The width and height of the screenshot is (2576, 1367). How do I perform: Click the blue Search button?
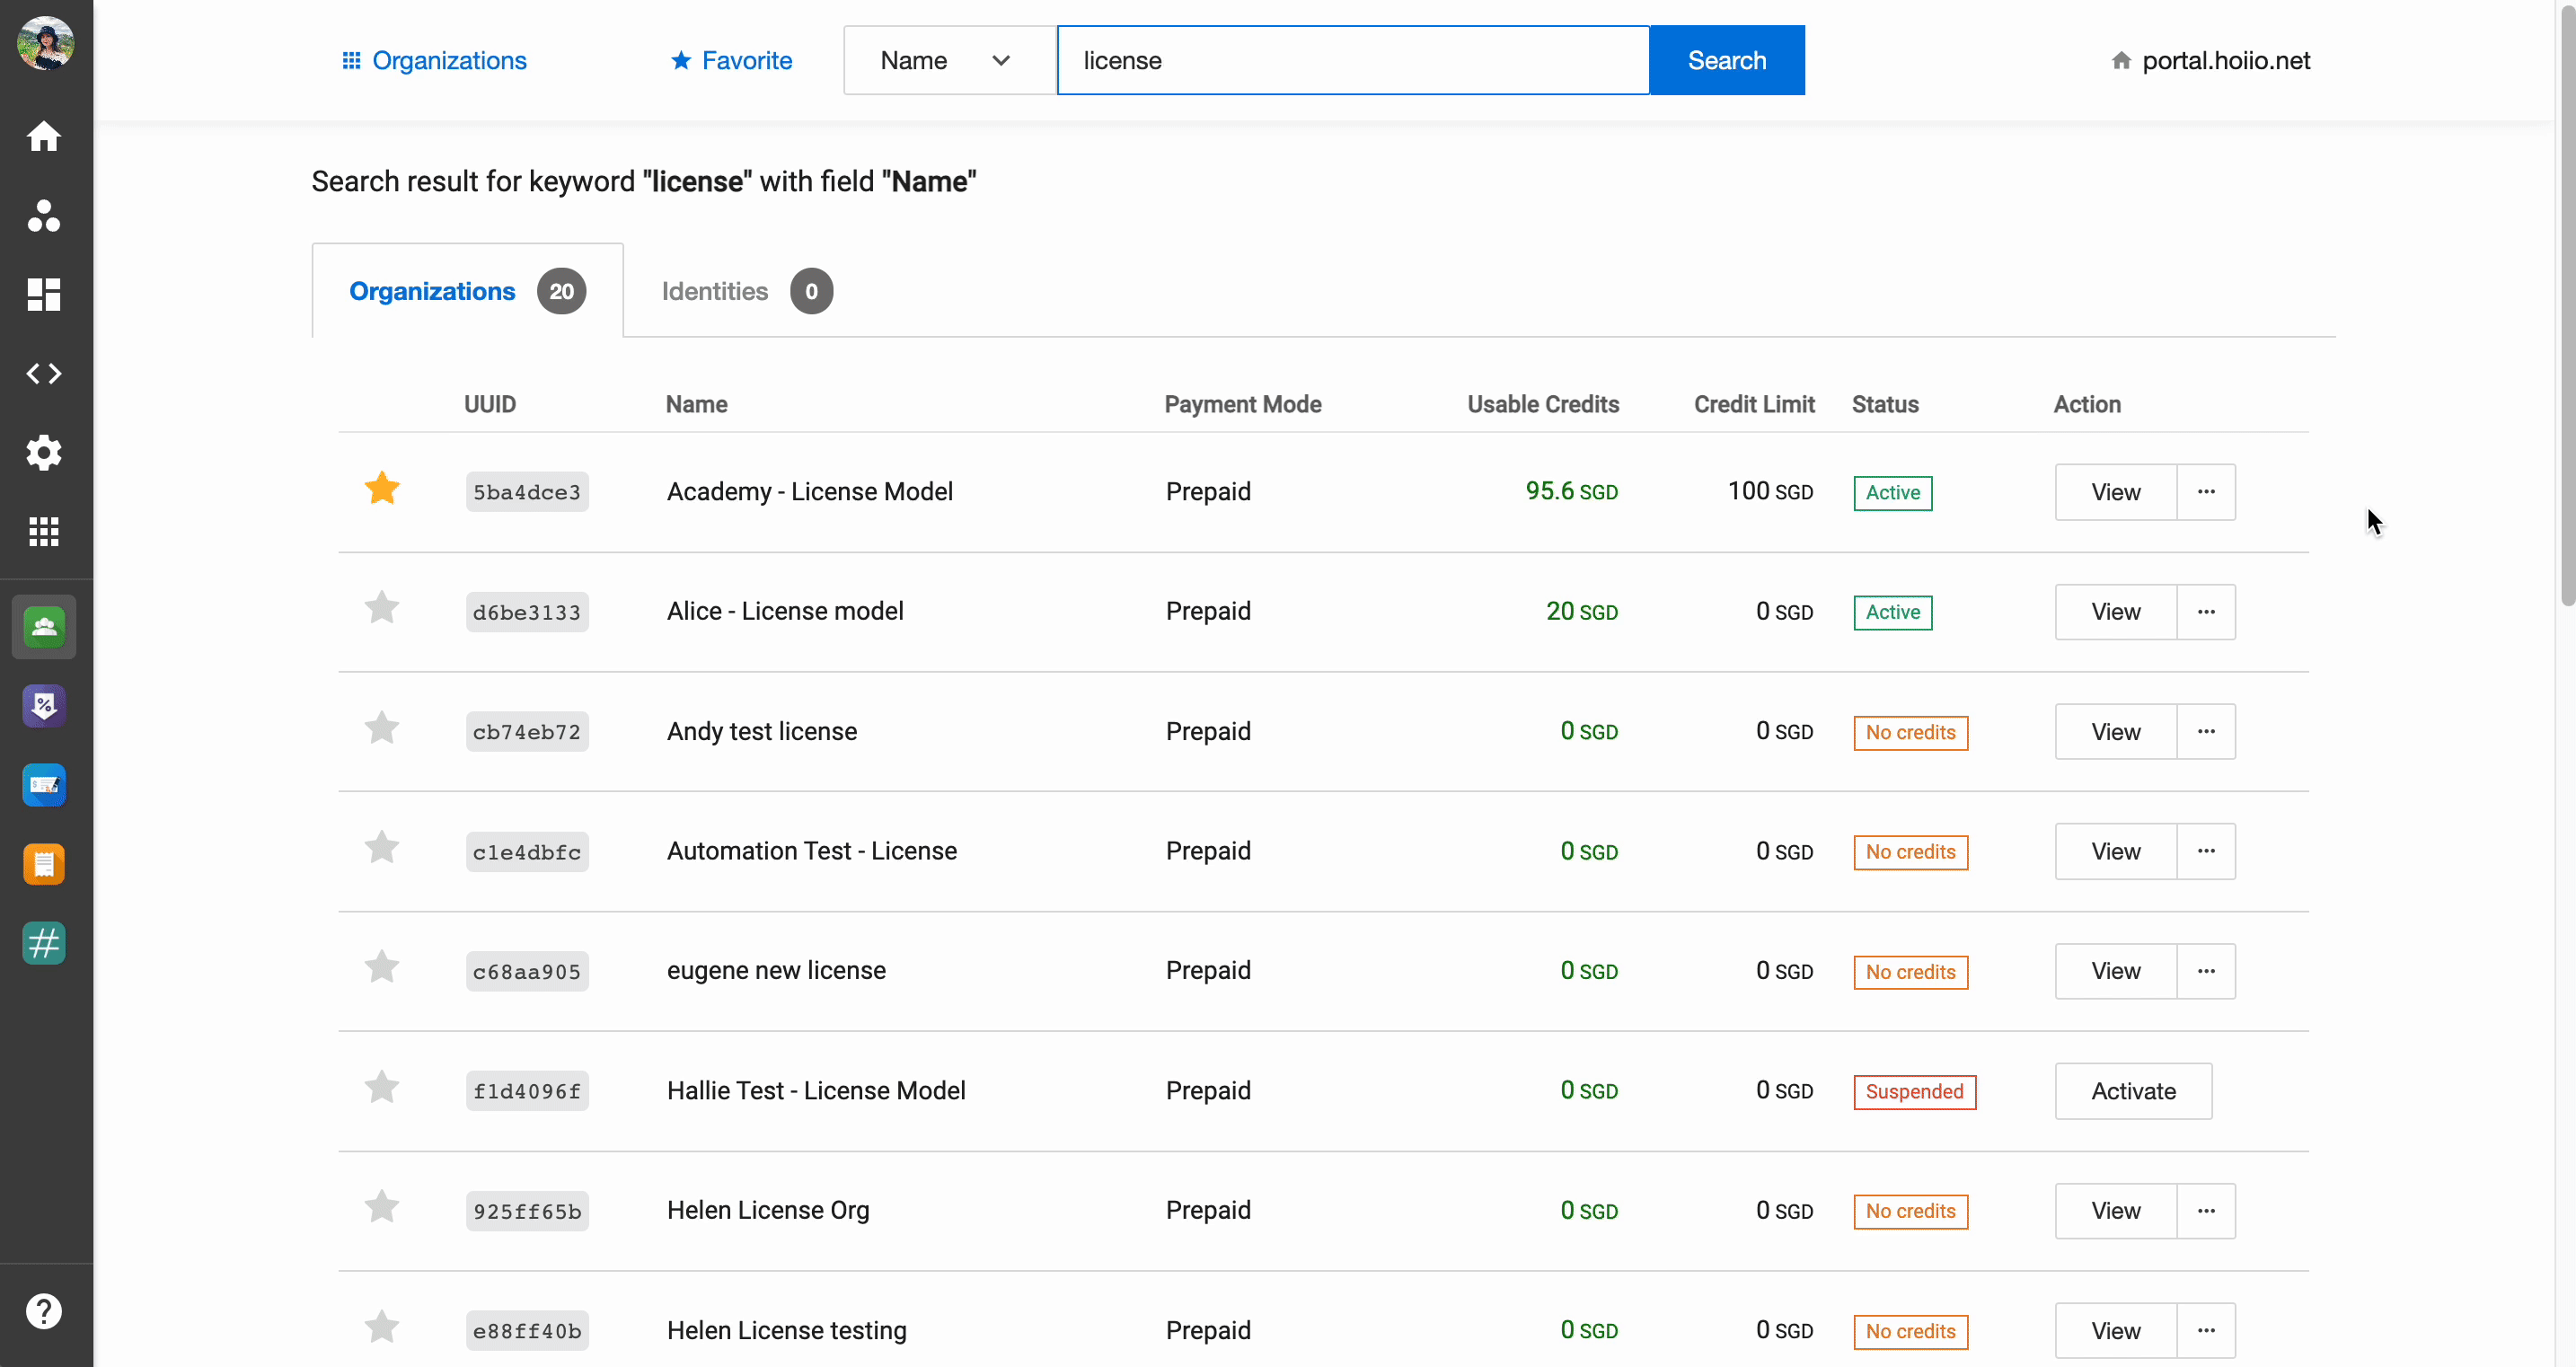coord(1727,61)
